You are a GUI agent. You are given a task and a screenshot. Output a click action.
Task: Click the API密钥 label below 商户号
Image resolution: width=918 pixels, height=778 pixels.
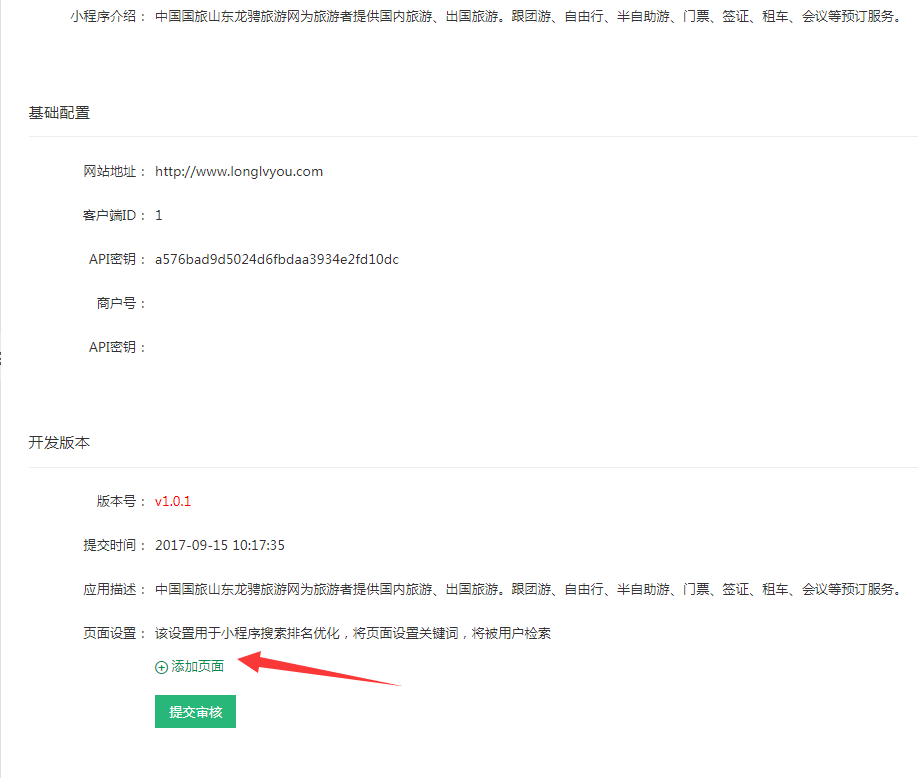tap(117, 347)
